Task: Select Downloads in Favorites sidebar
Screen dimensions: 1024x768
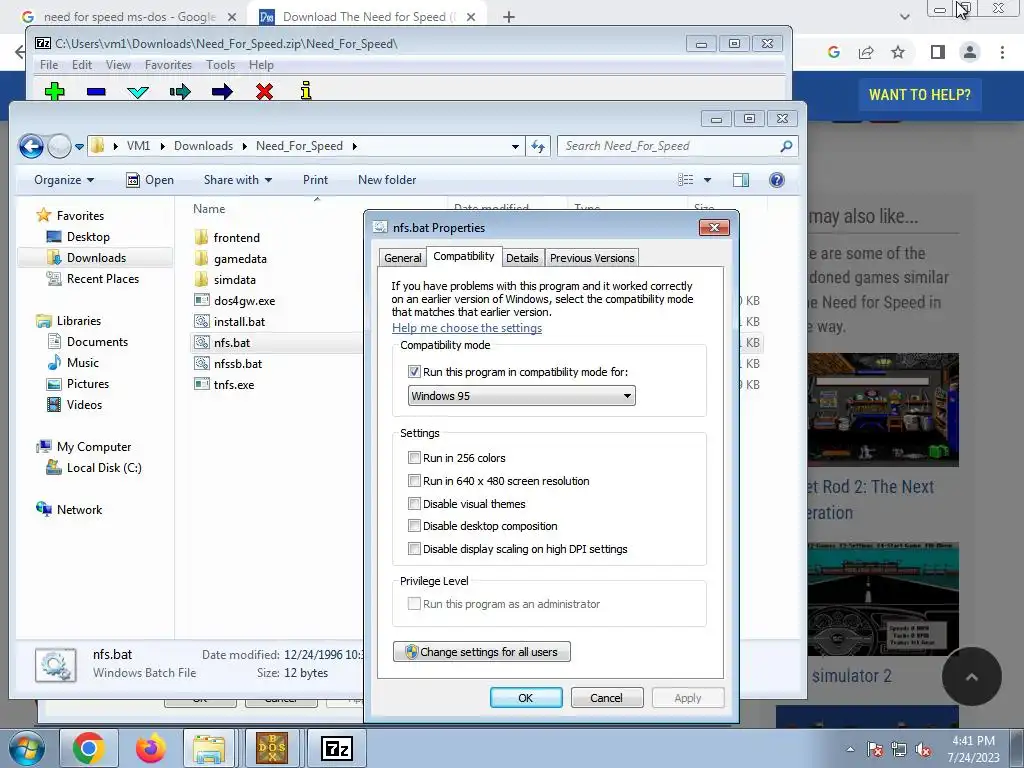Action: [x=96, y=258]
